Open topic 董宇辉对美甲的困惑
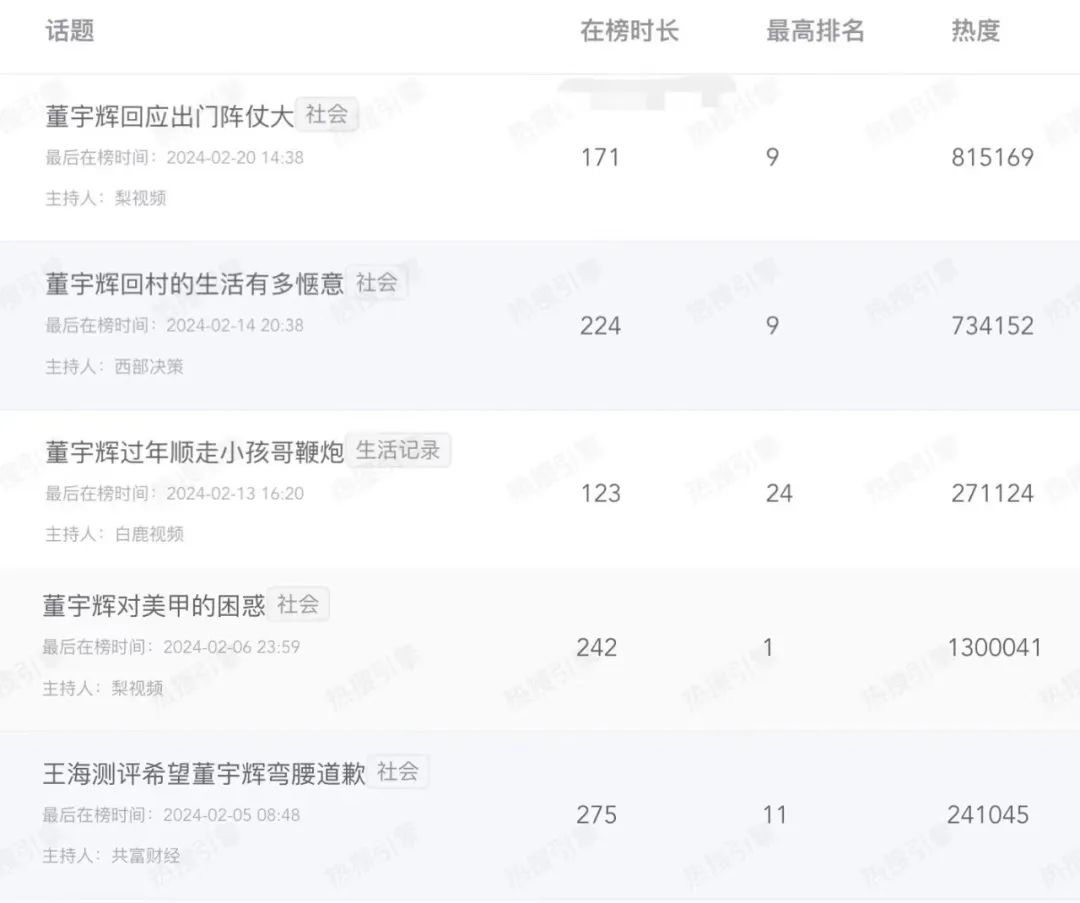The width and height of the screenshot is (1080, 903). [x=154, y=605]
